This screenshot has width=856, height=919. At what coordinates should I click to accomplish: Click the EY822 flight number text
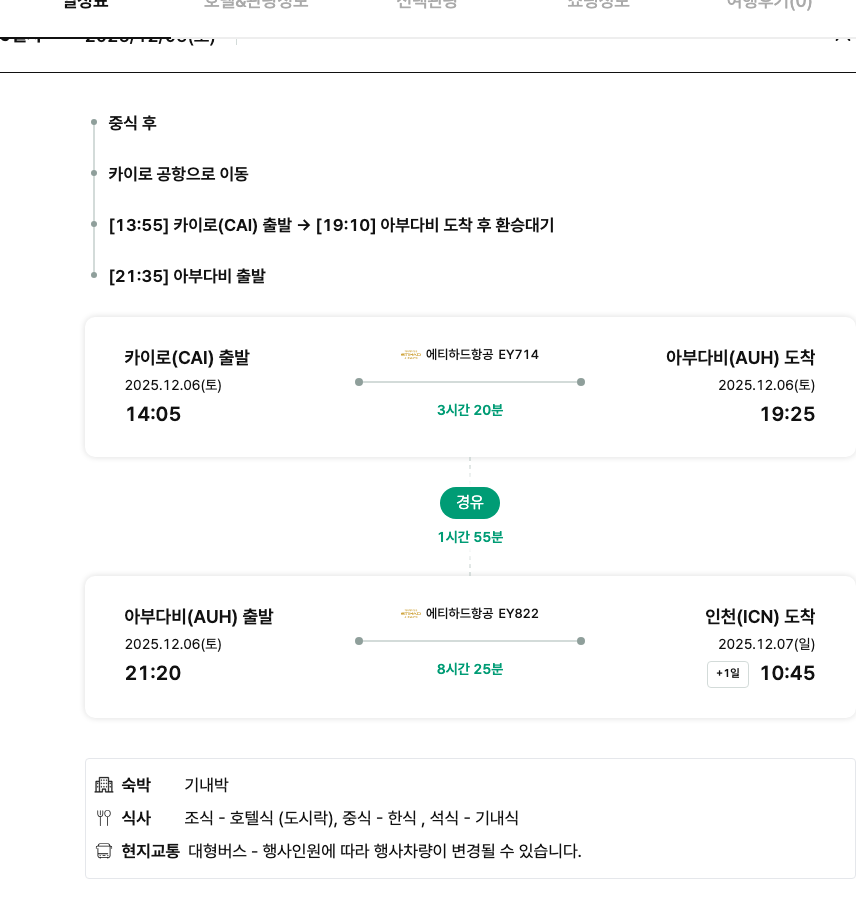[x=518, y=613]
